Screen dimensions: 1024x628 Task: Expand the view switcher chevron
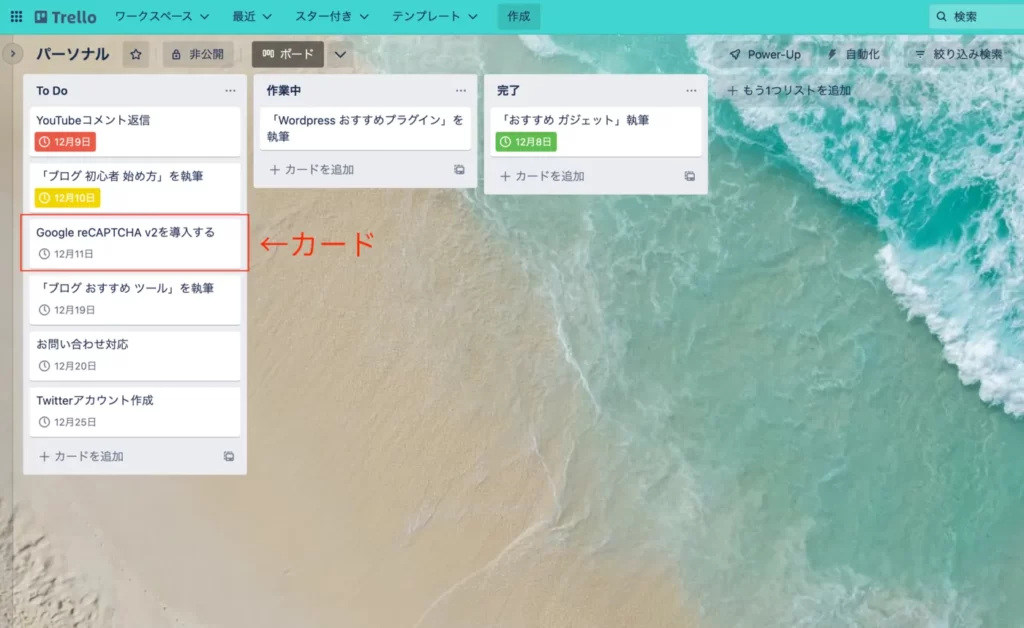coord(340,54)
